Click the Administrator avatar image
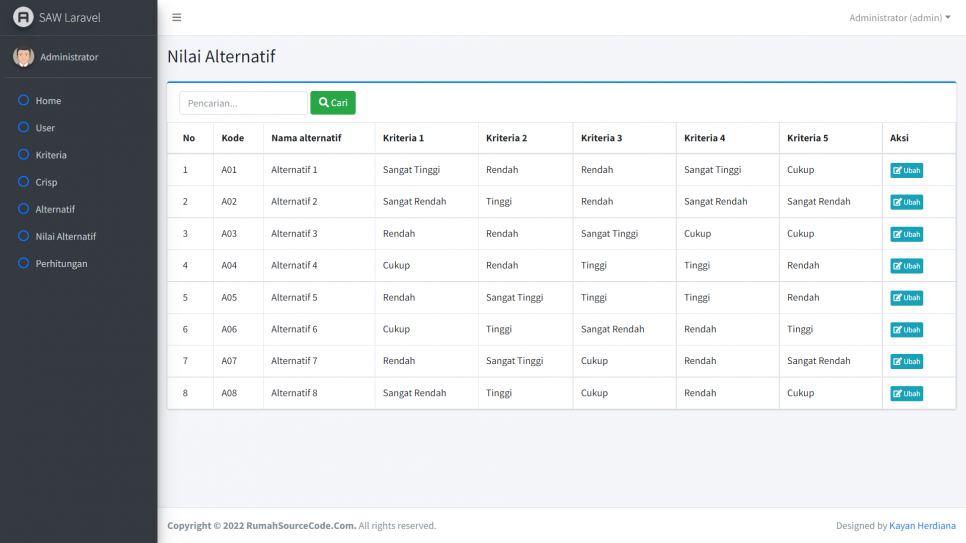Screen dimensions: 966x543 23,57
